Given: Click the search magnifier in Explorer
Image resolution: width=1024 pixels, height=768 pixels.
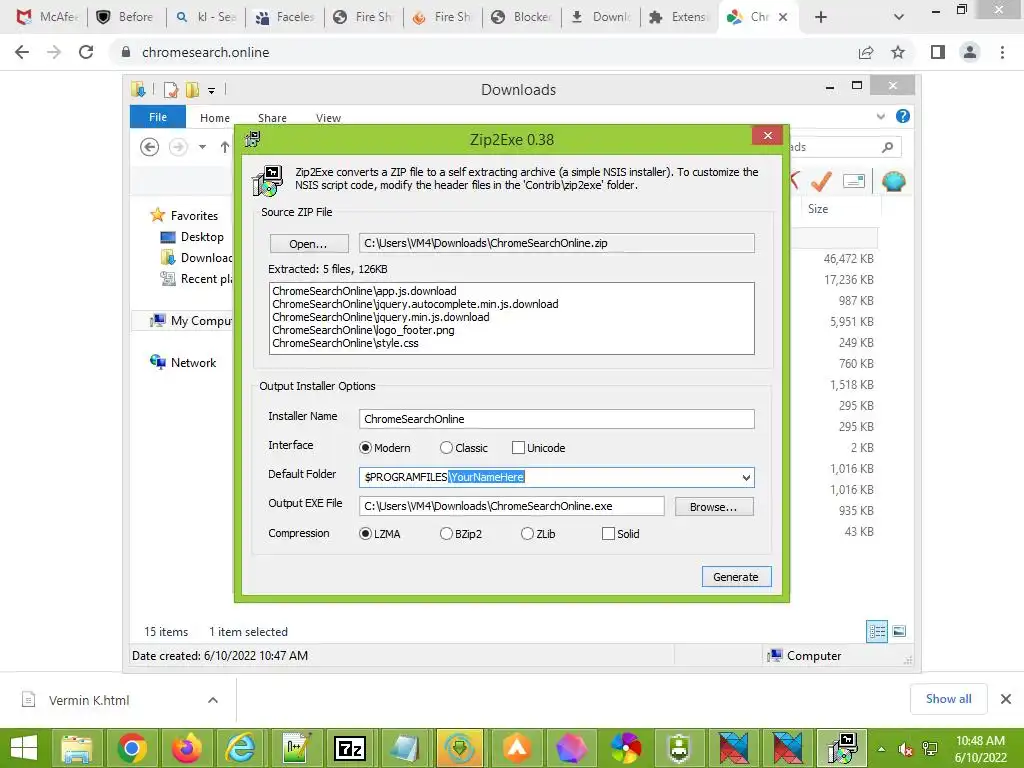Looking at the screenshot, I should (888, 147).
